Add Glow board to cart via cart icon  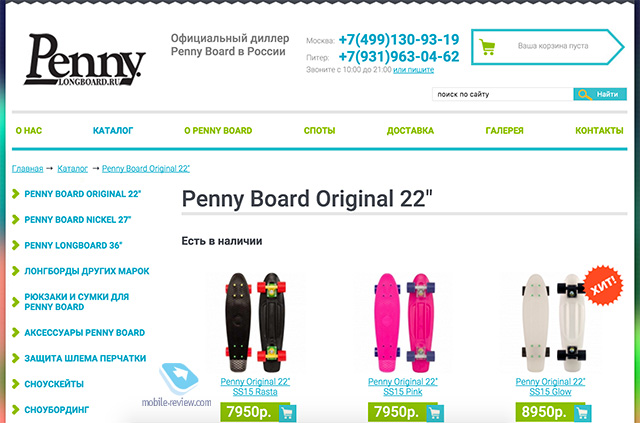582,413
